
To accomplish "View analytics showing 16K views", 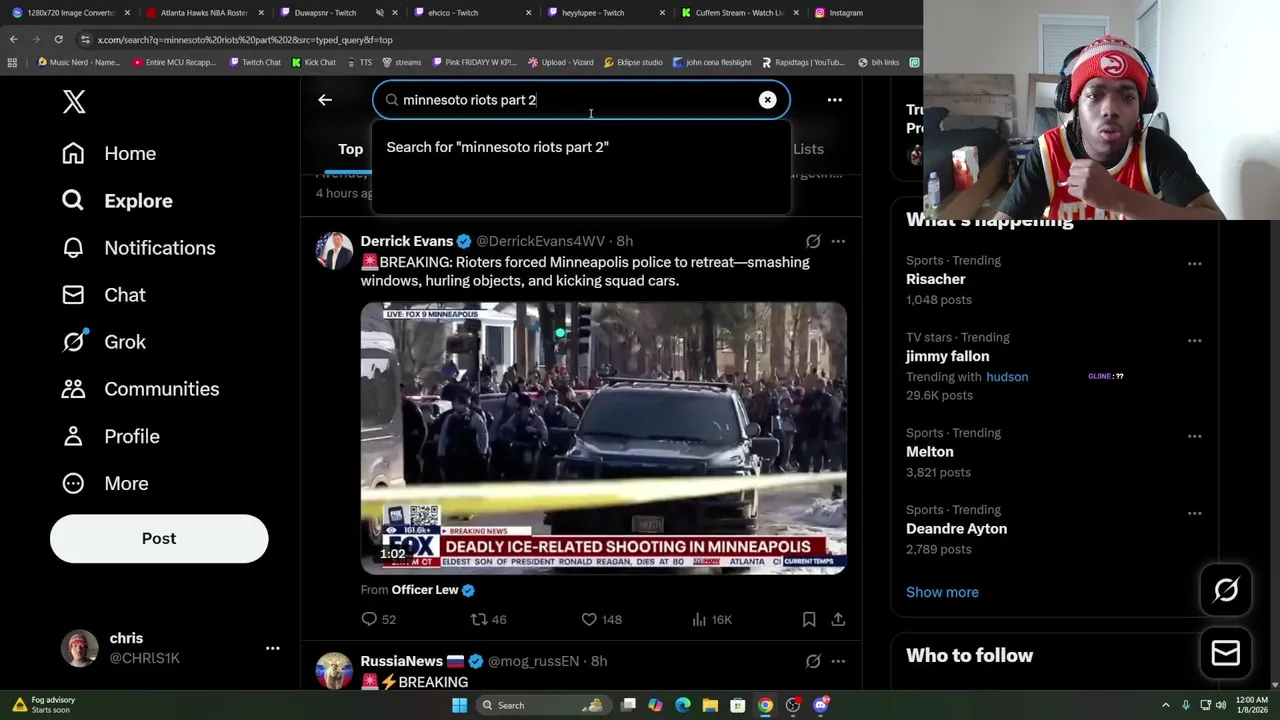I will click(x=711, y=620).
